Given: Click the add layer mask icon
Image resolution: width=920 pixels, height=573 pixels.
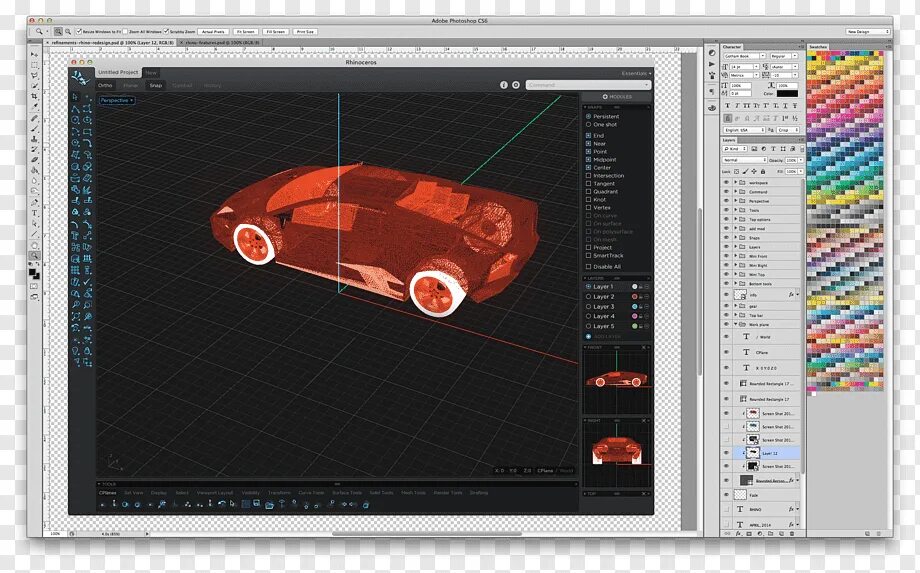Looking at the screenshot, I should (749, 534).
